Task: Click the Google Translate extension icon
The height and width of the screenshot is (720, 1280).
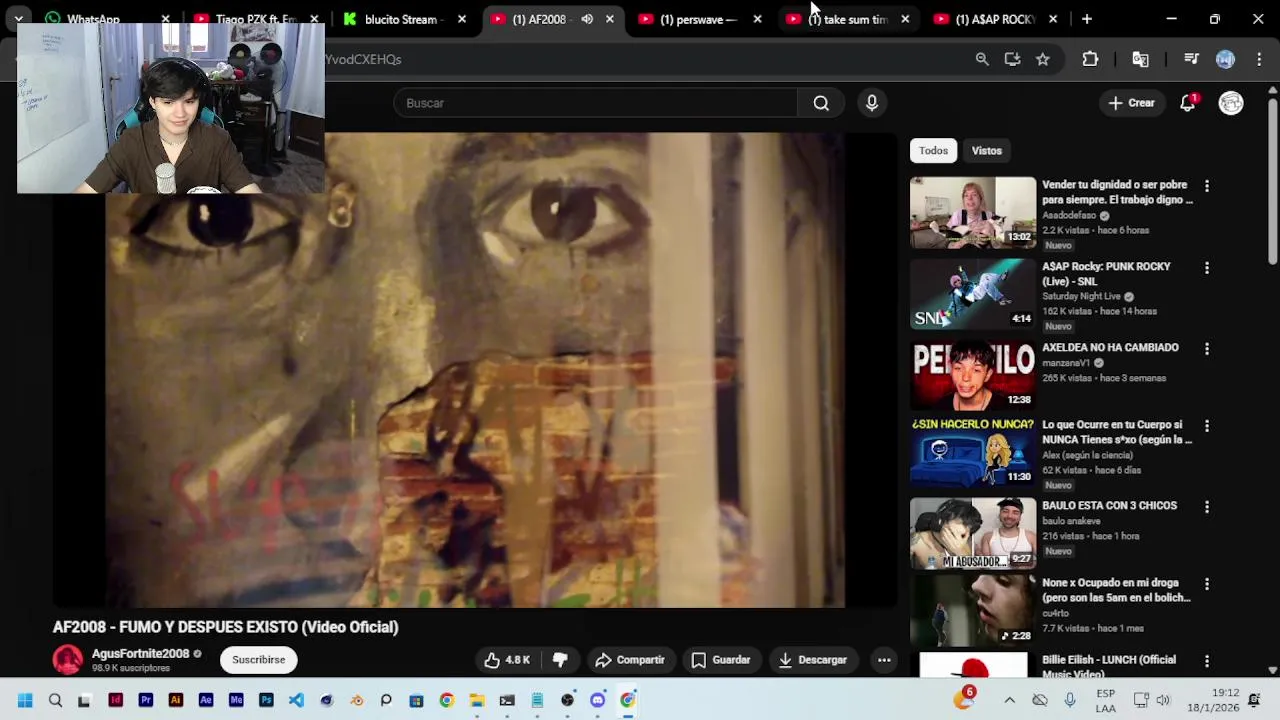Action: tap(1140, 59)
